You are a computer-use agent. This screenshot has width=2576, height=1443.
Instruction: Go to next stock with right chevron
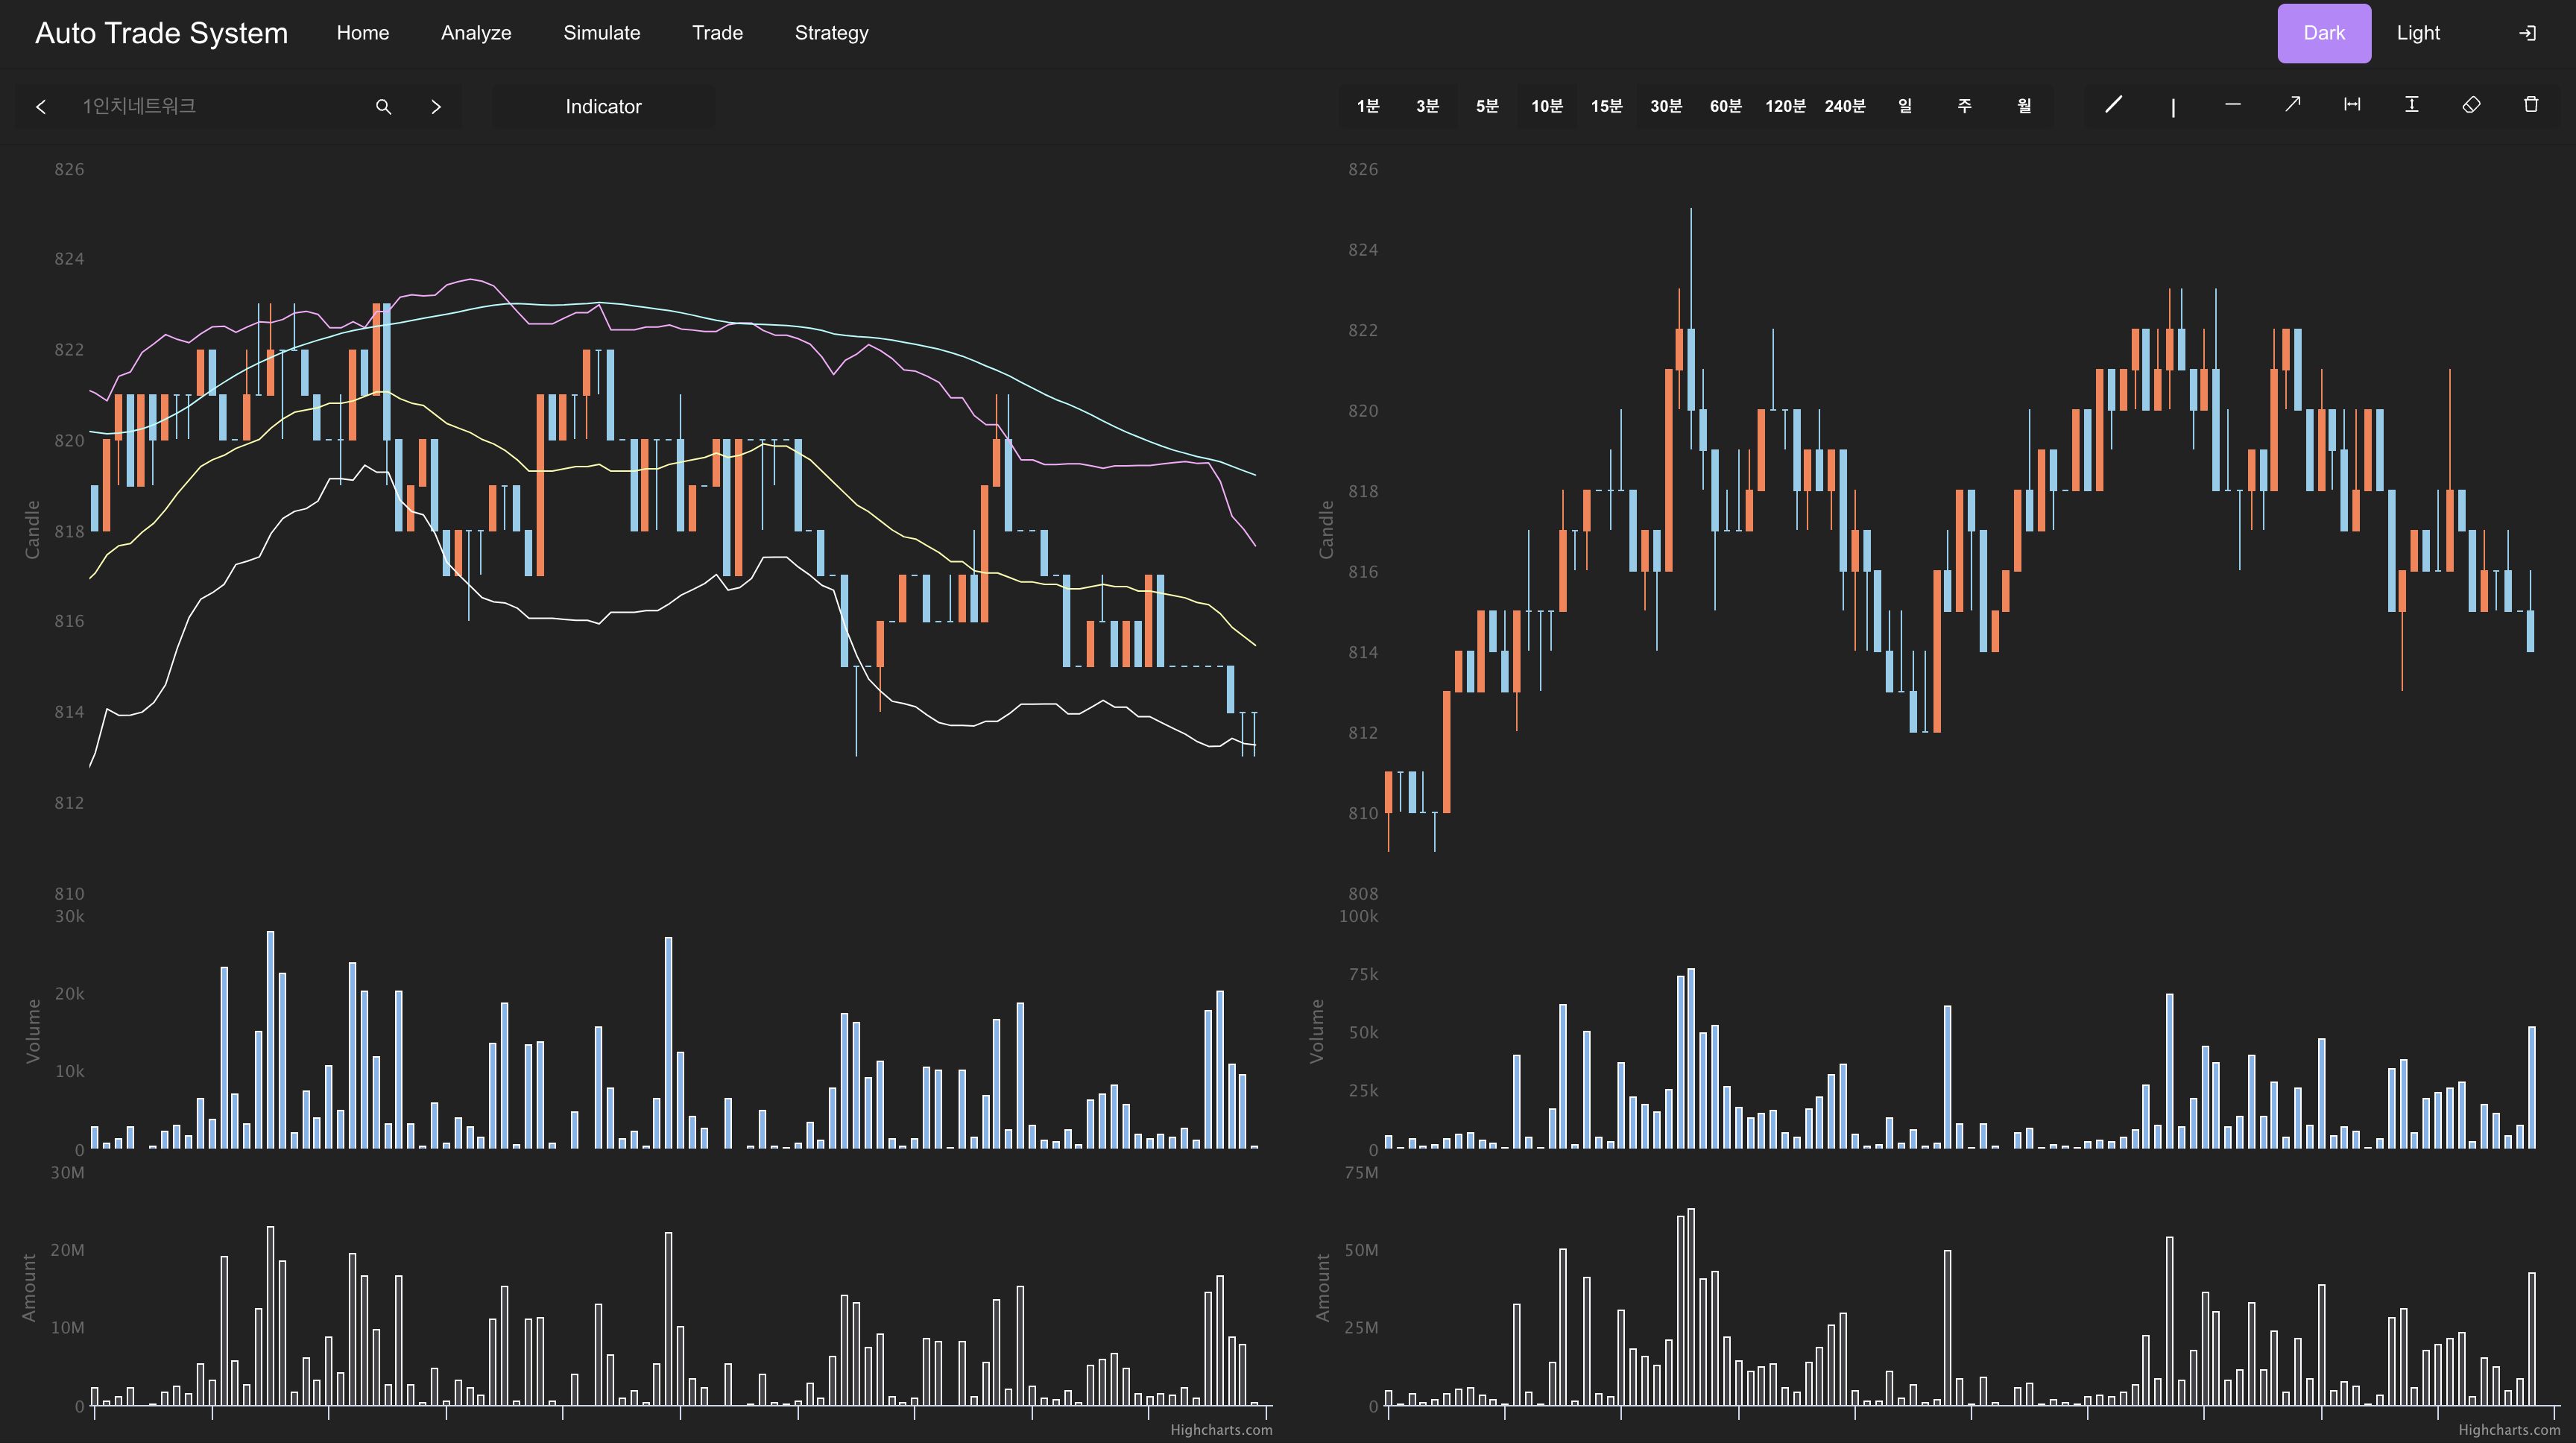436,106
